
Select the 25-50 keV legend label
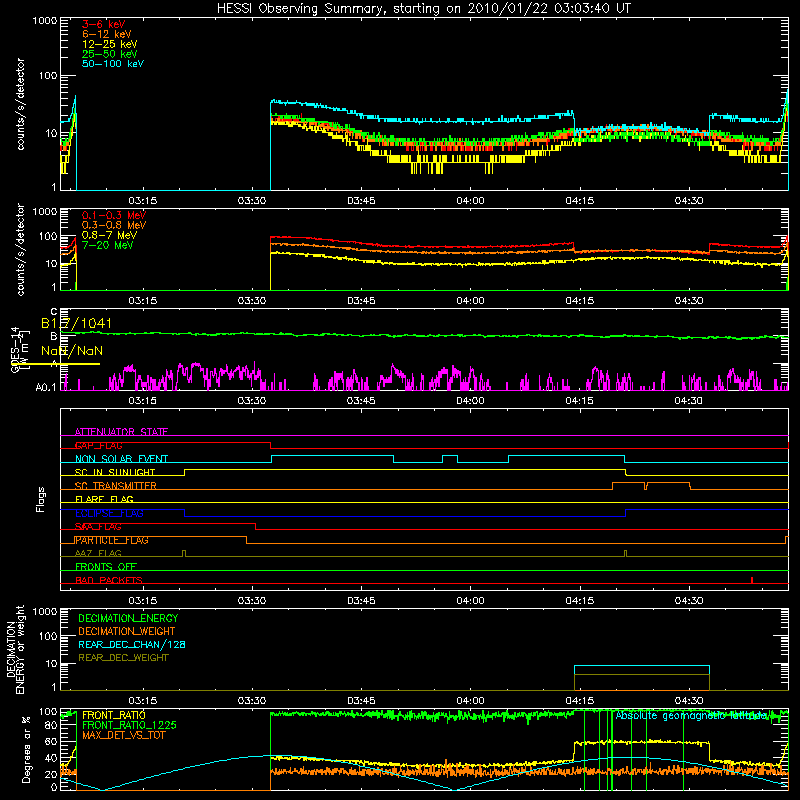tap(109, 54)
